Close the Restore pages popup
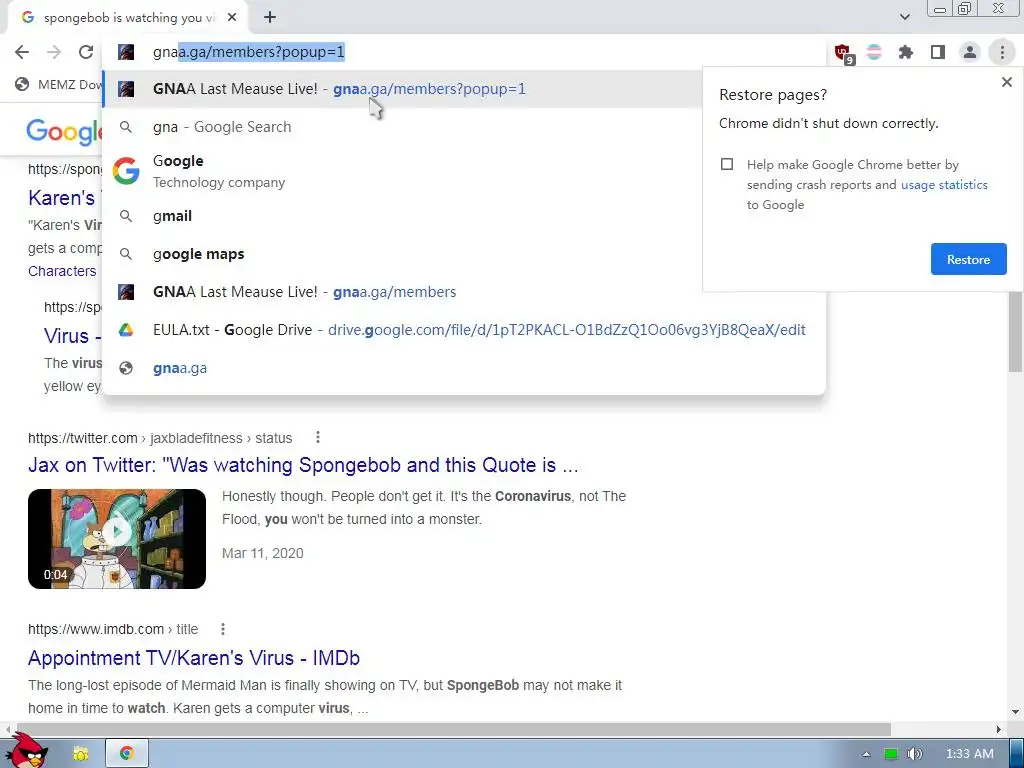The width and height of the screenshot is (1024, 768). coord(1006,82)
